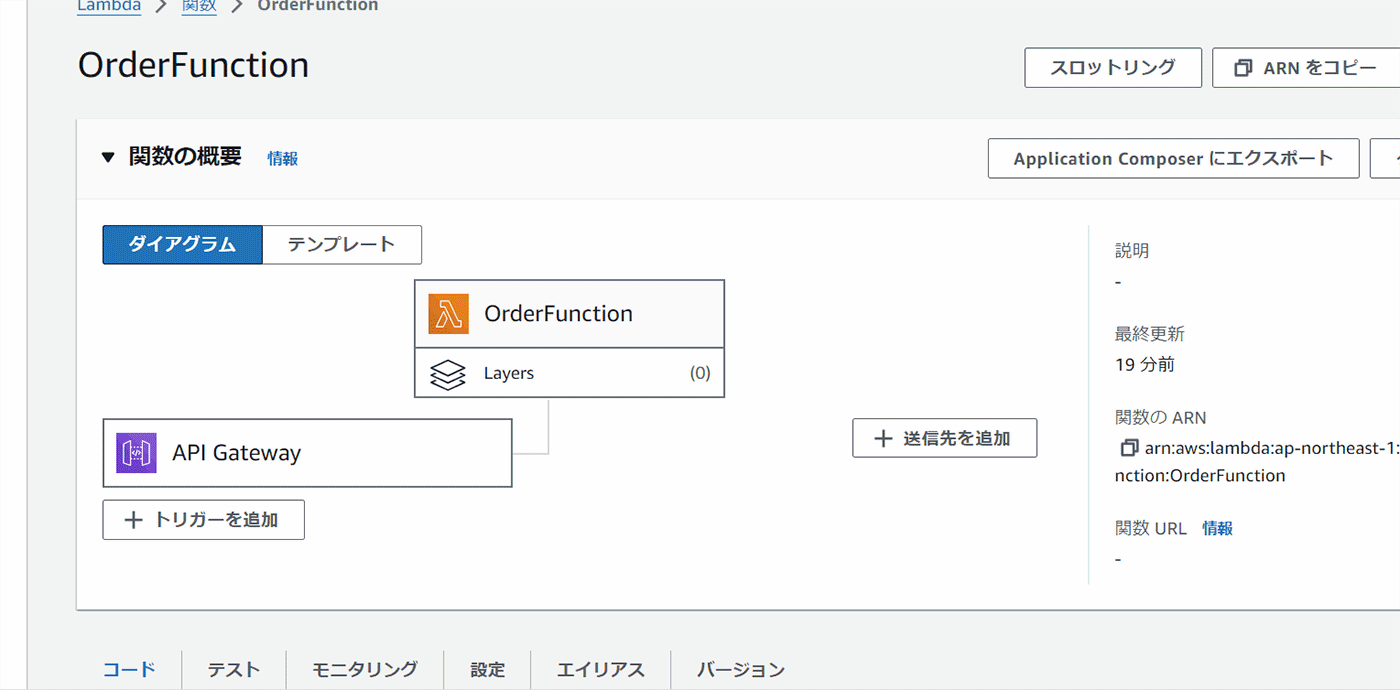The width and height of the screenshot is (1400, 690).
Task: Open the エイリアス tab
Action: pyautogui.click(x=601, y=670)
